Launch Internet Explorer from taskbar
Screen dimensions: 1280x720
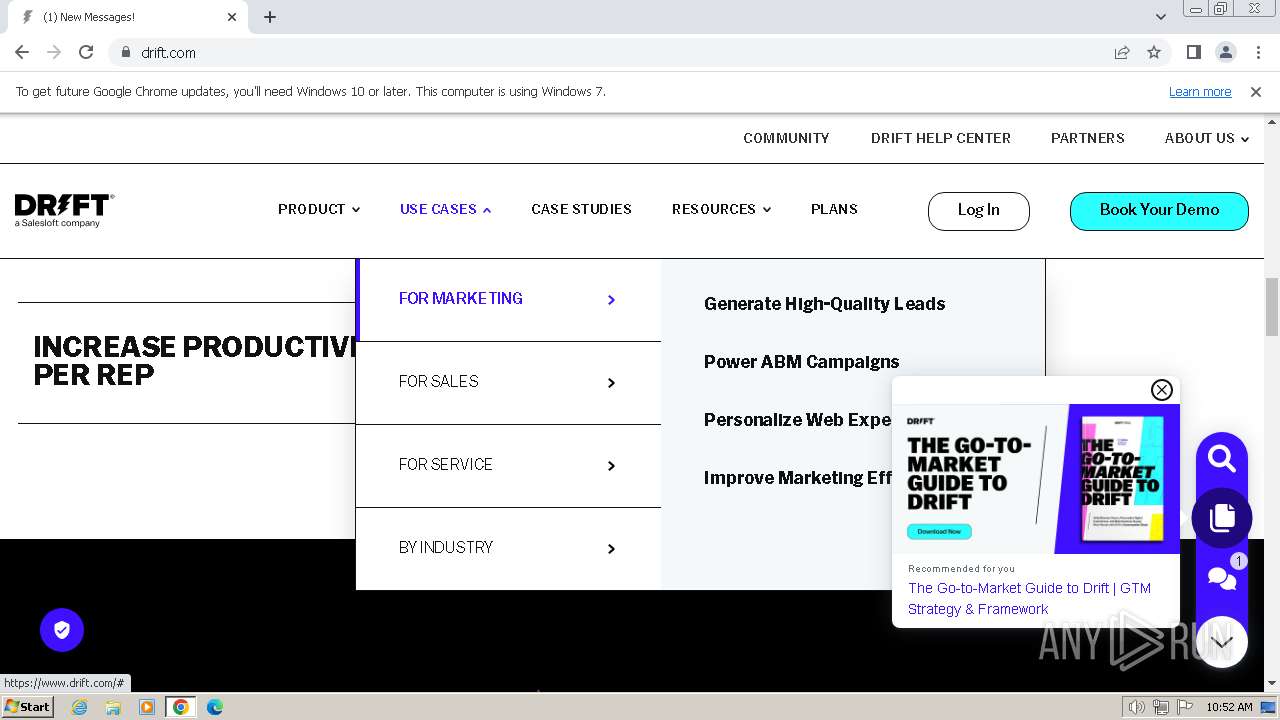point(79,707)
